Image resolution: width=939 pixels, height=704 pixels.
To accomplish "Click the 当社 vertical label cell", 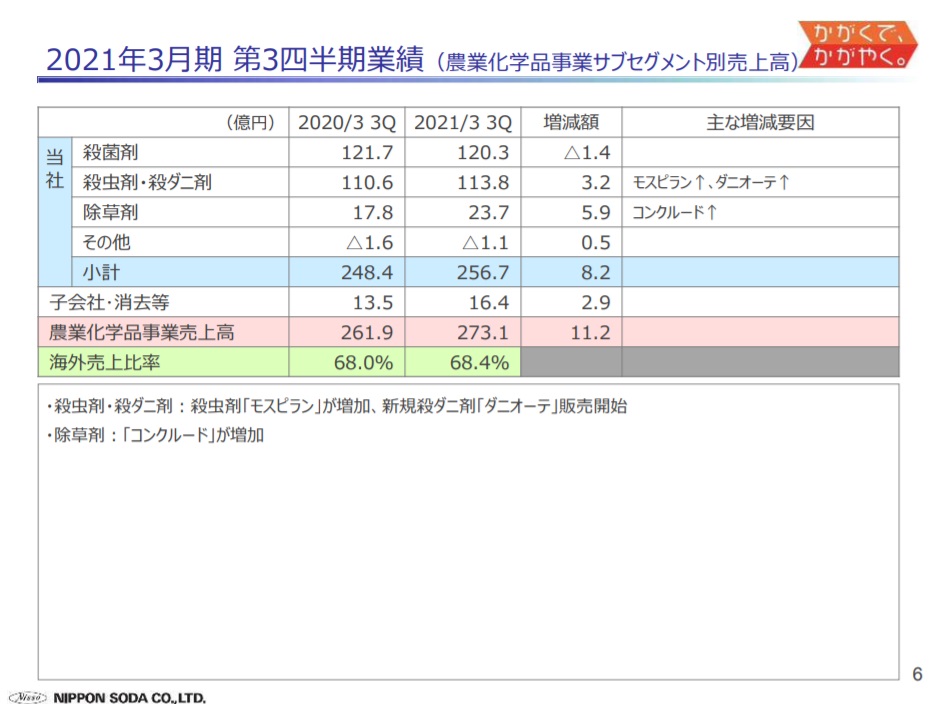I will [54, 212].
